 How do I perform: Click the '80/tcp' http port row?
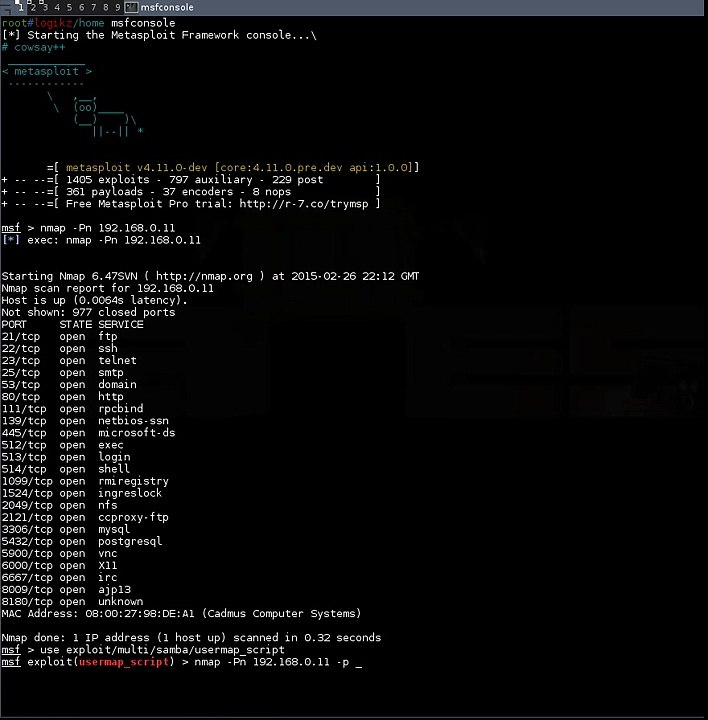pyautogui.click(x=62, y=397)
